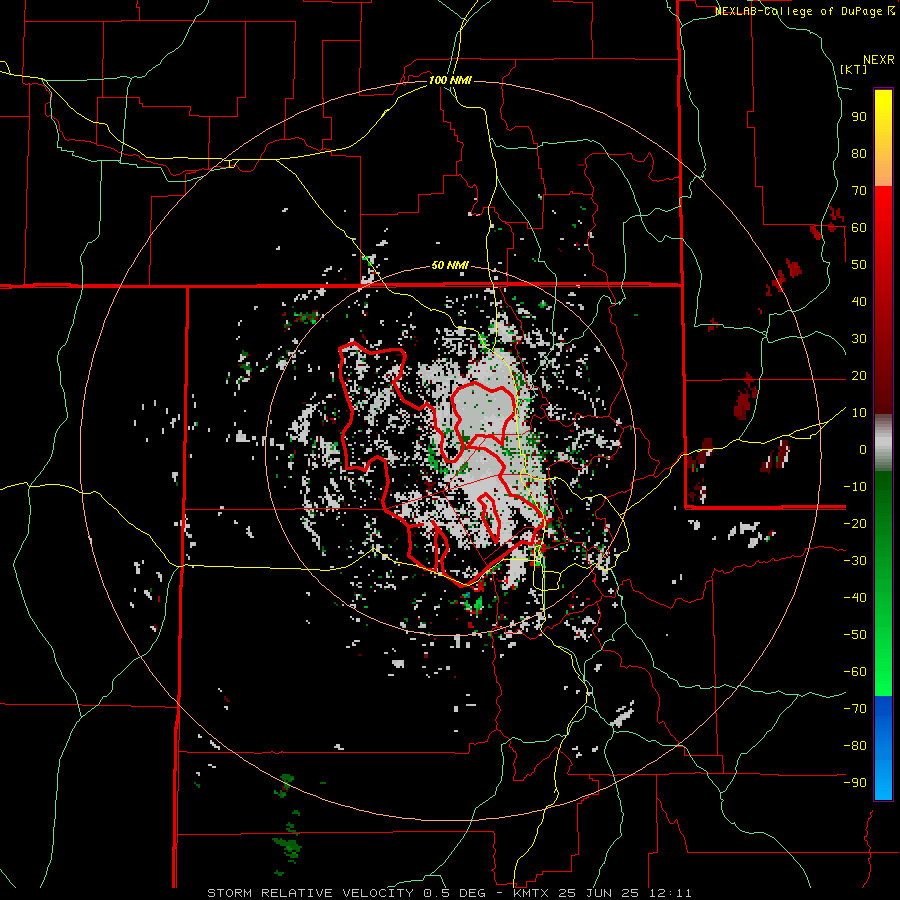Click the -20 scale value
Screen dimensions: 900x900
[856, 524]
